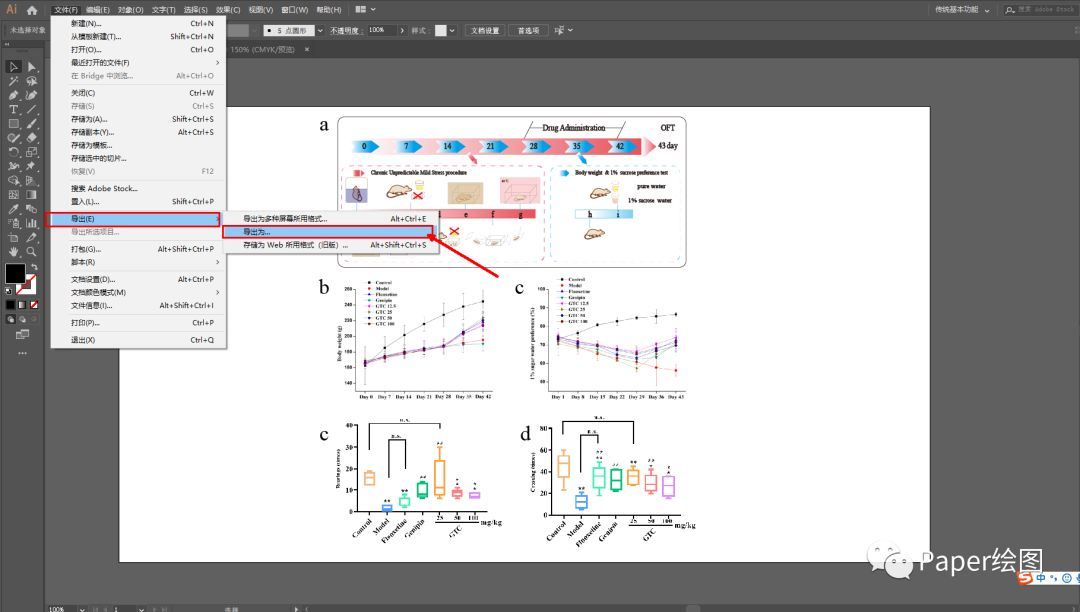The height and width of the screenshot is (612, 1080).
Task: Select the Zoom magnifier tool
Action: click(32, 252)
